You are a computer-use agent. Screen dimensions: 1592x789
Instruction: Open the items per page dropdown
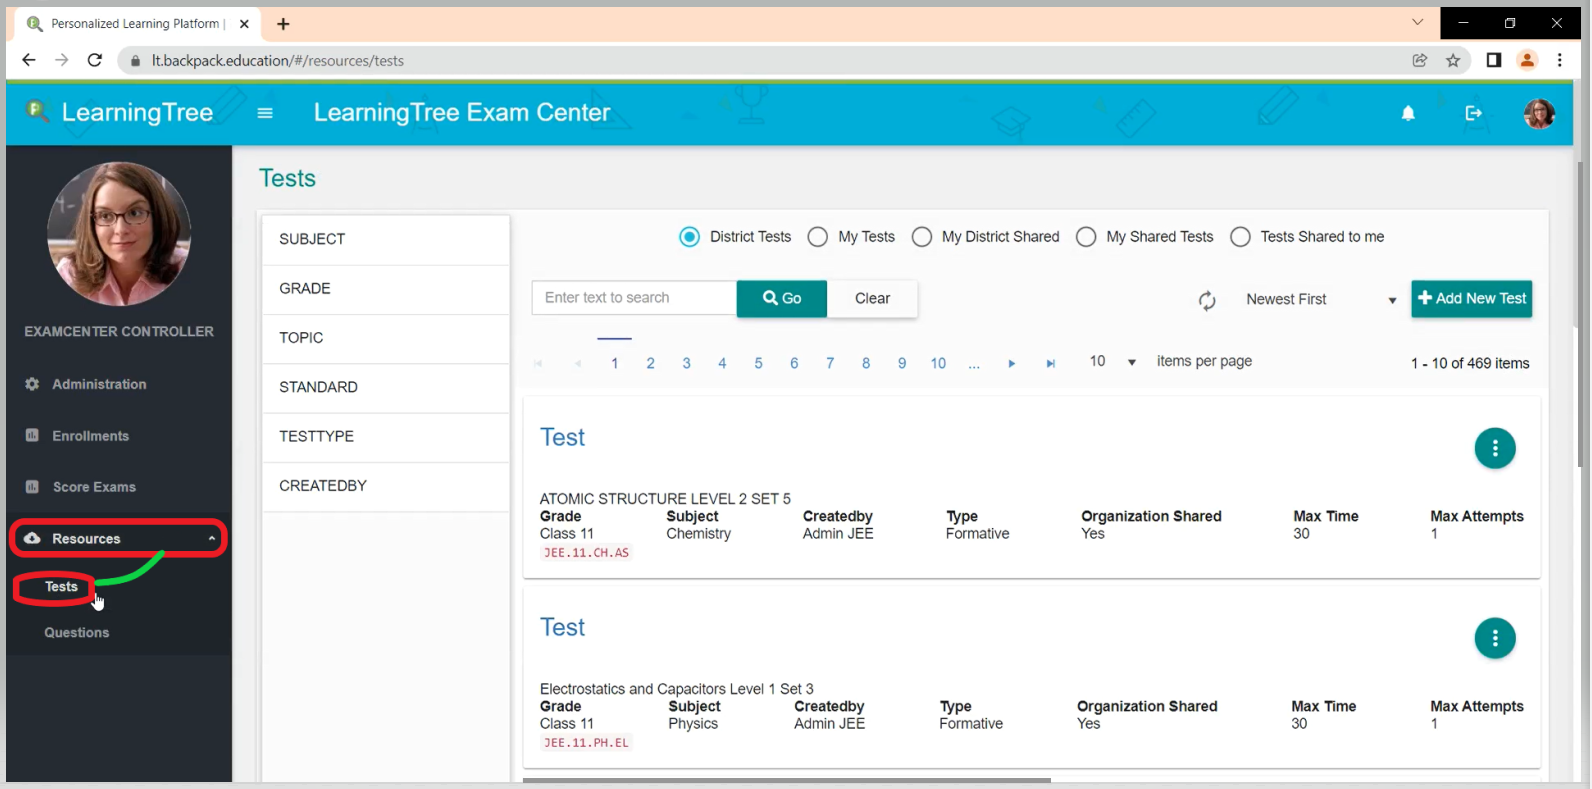1112,362
